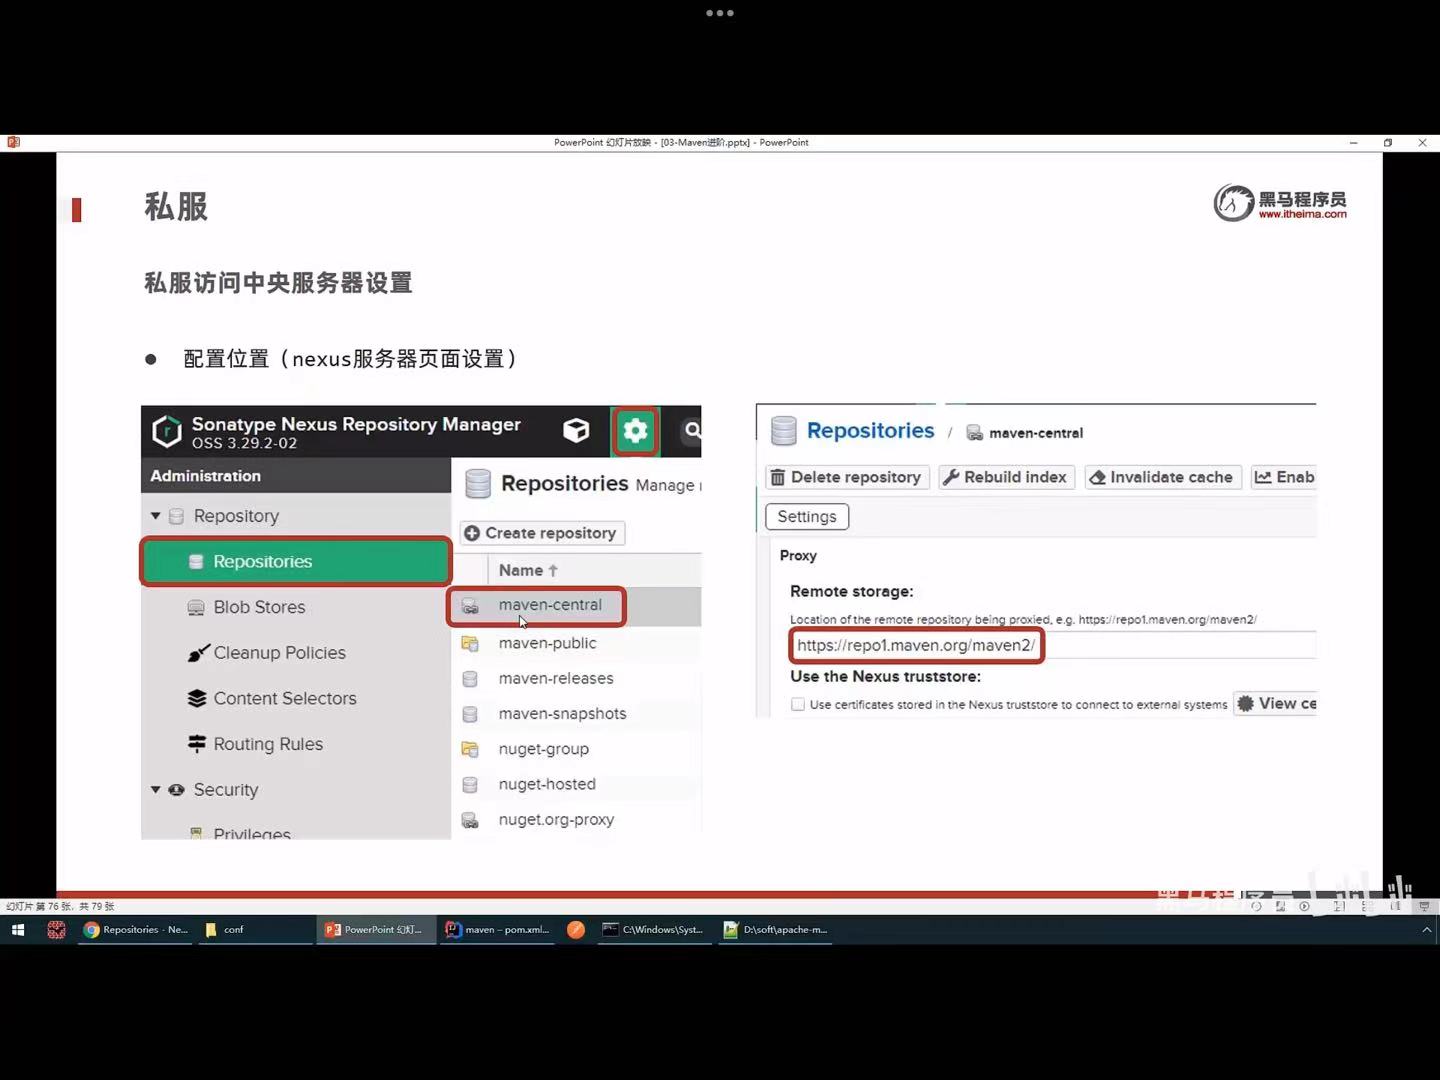
Task: Click the maven-central breadcrumb proxy icon
Action: coord(974,433)
